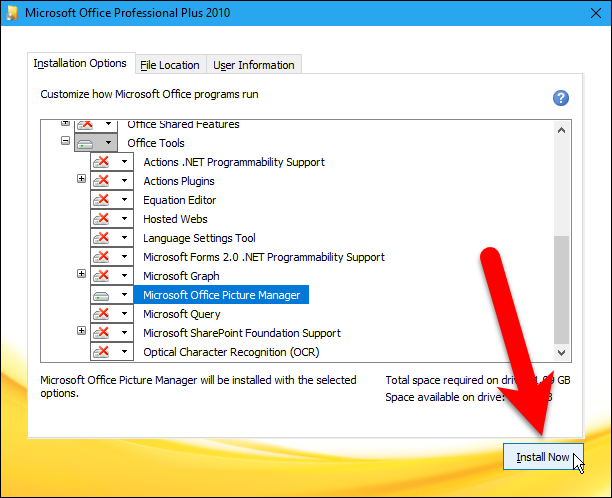Close the Office setup window
This screenshot has width=612, height=498.
click(596, 13)
